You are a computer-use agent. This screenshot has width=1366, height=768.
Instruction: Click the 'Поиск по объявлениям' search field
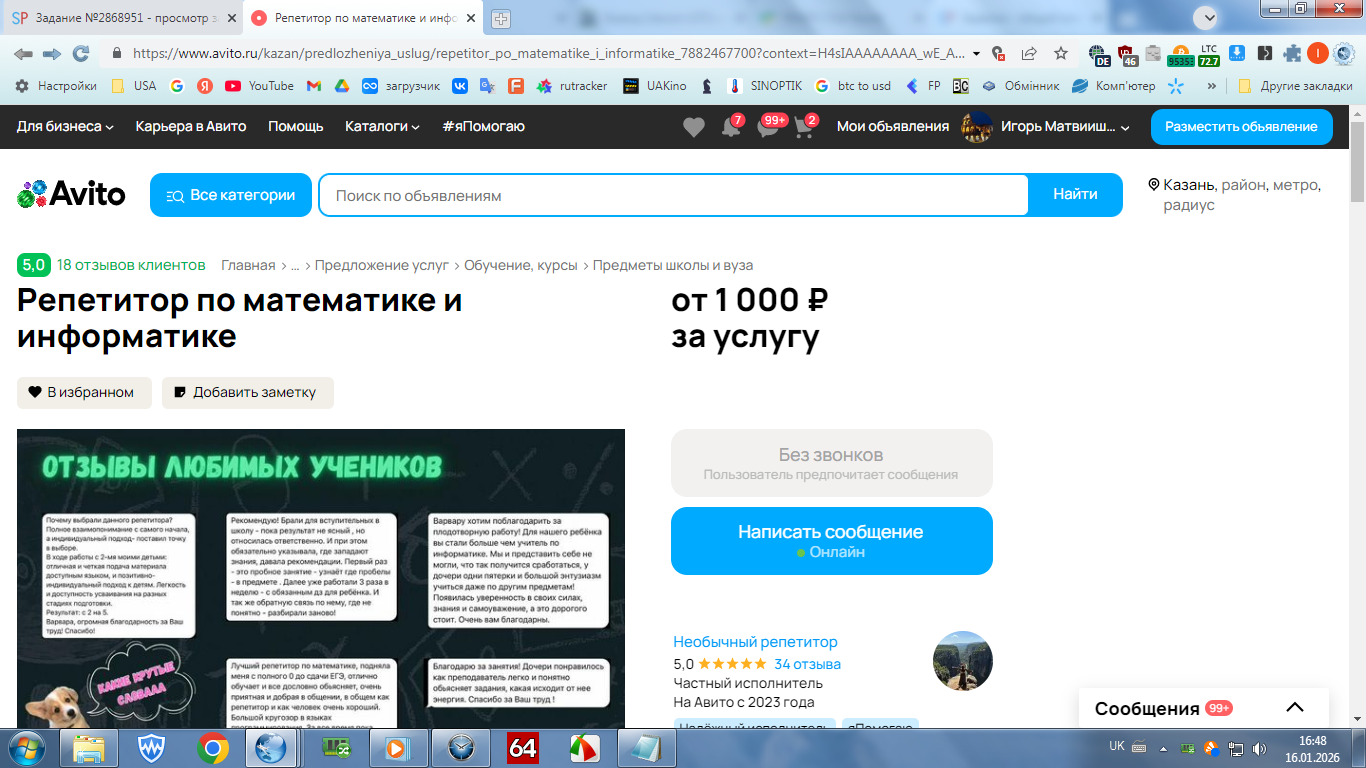tap(674, 195)
